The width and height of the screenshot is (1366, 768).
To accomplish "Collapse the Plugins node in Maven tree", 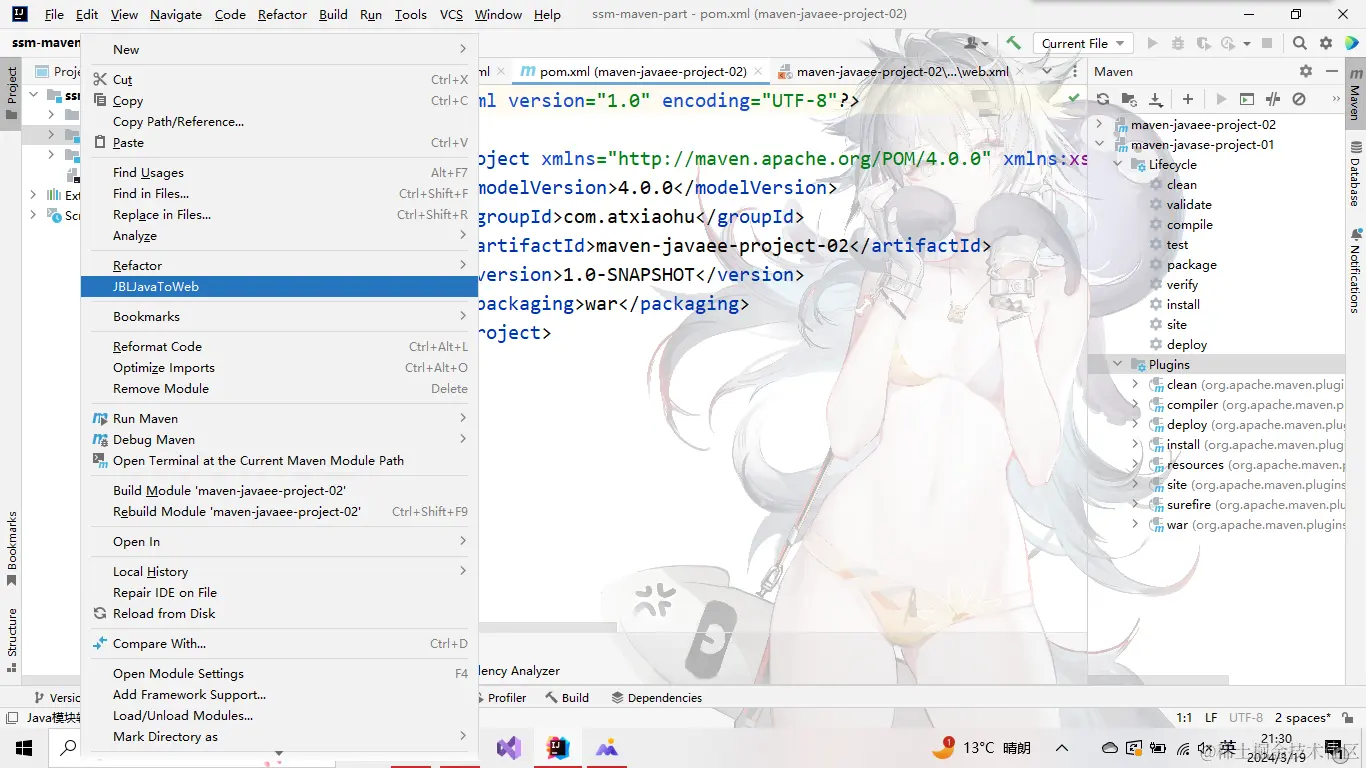I will [1118, 365].
